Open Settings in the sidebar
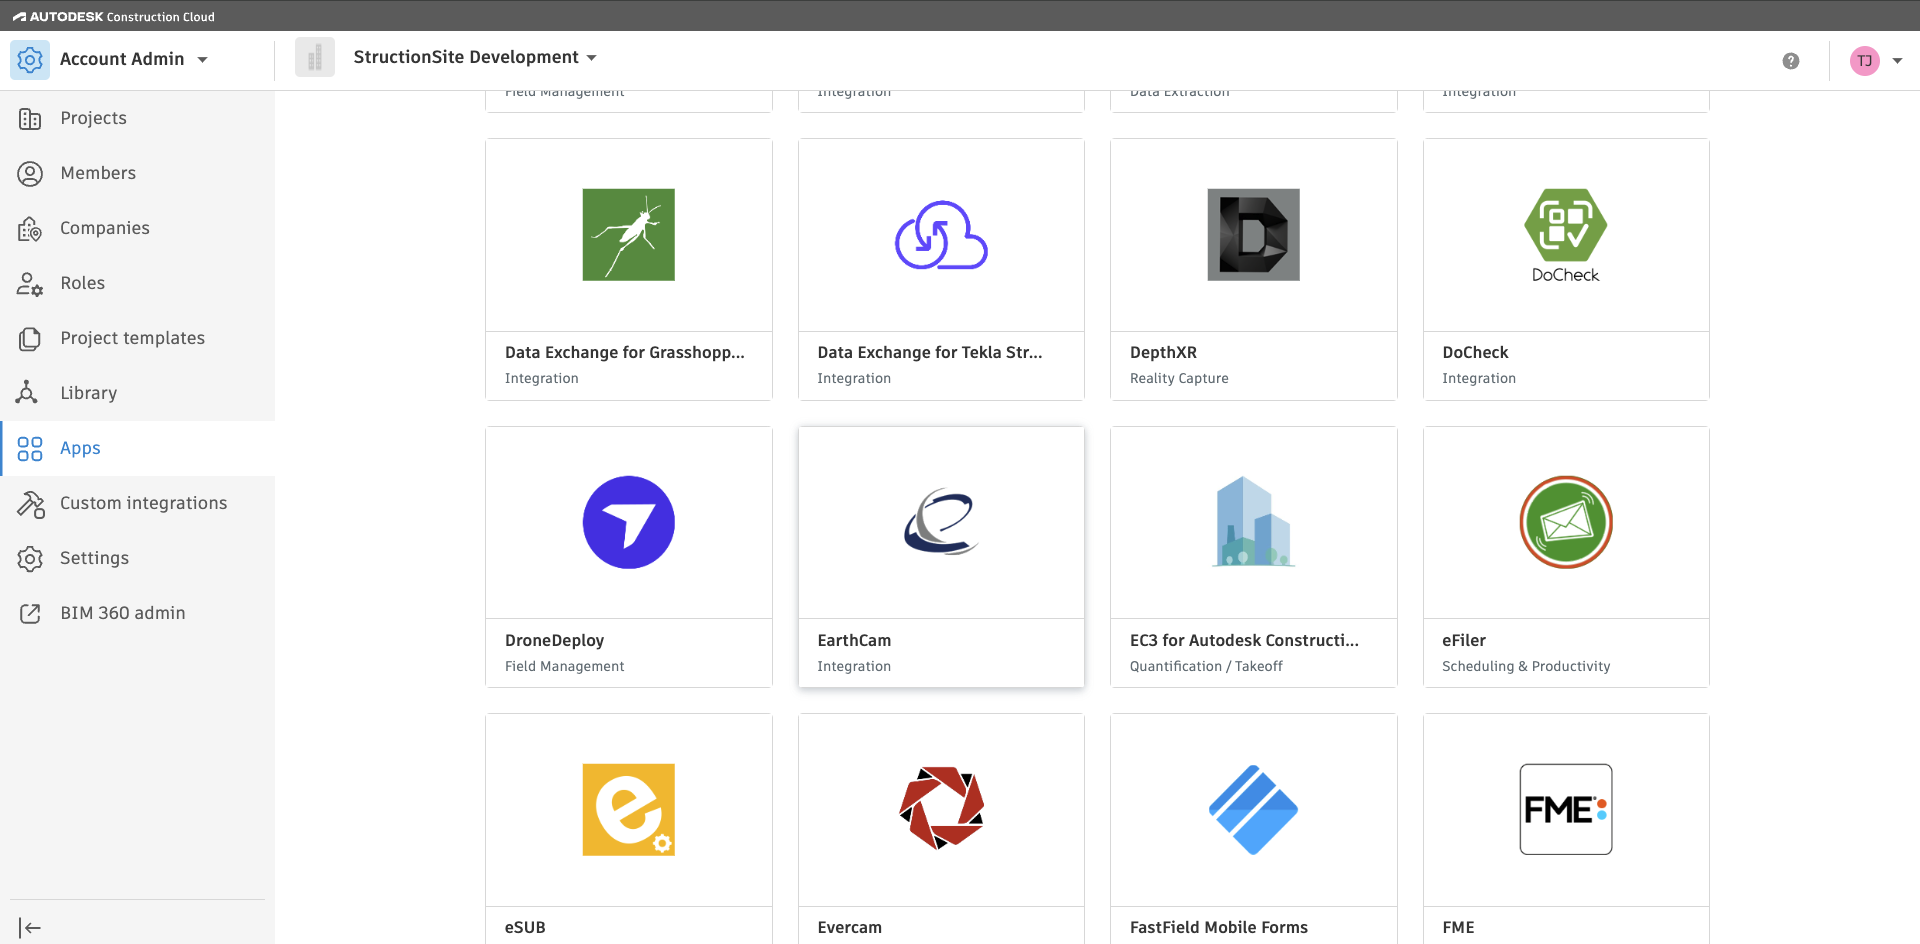Viewport: 1920px width, 944px height. point(94,558)
